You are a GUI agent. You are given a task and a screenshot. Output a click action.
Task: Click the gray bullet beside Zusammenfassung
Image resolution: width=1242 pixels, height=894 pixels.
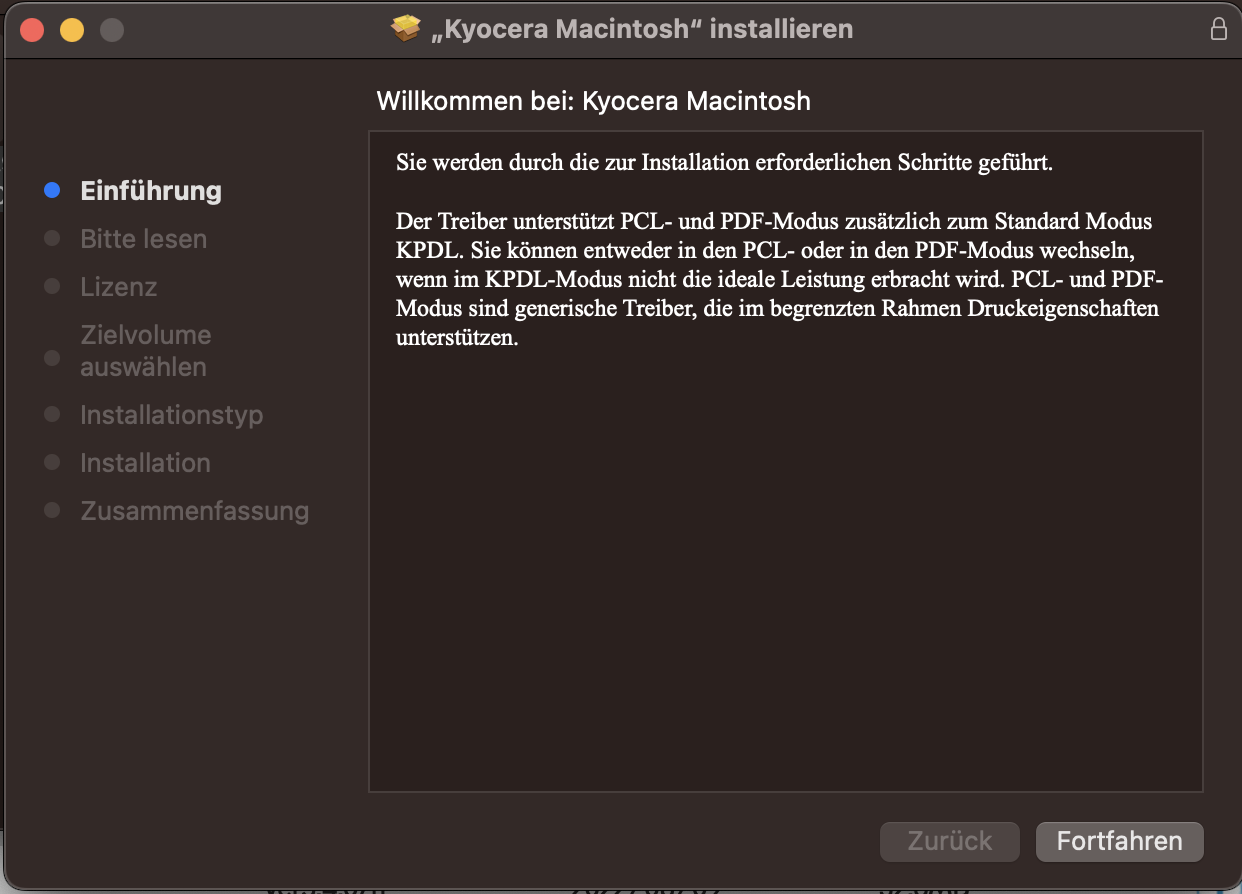(x=53, y=511)
